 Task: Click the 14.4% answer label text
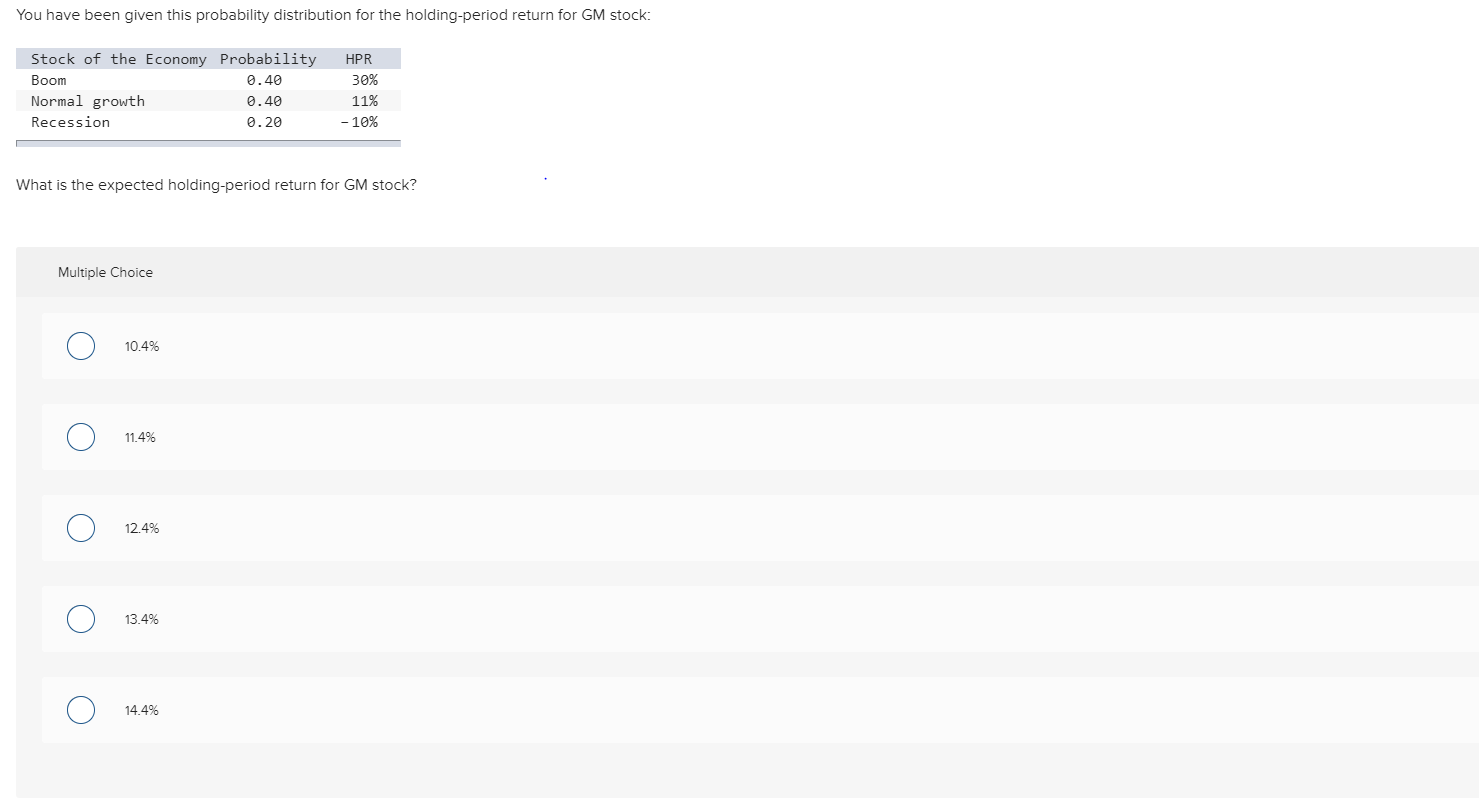[140, 710]
